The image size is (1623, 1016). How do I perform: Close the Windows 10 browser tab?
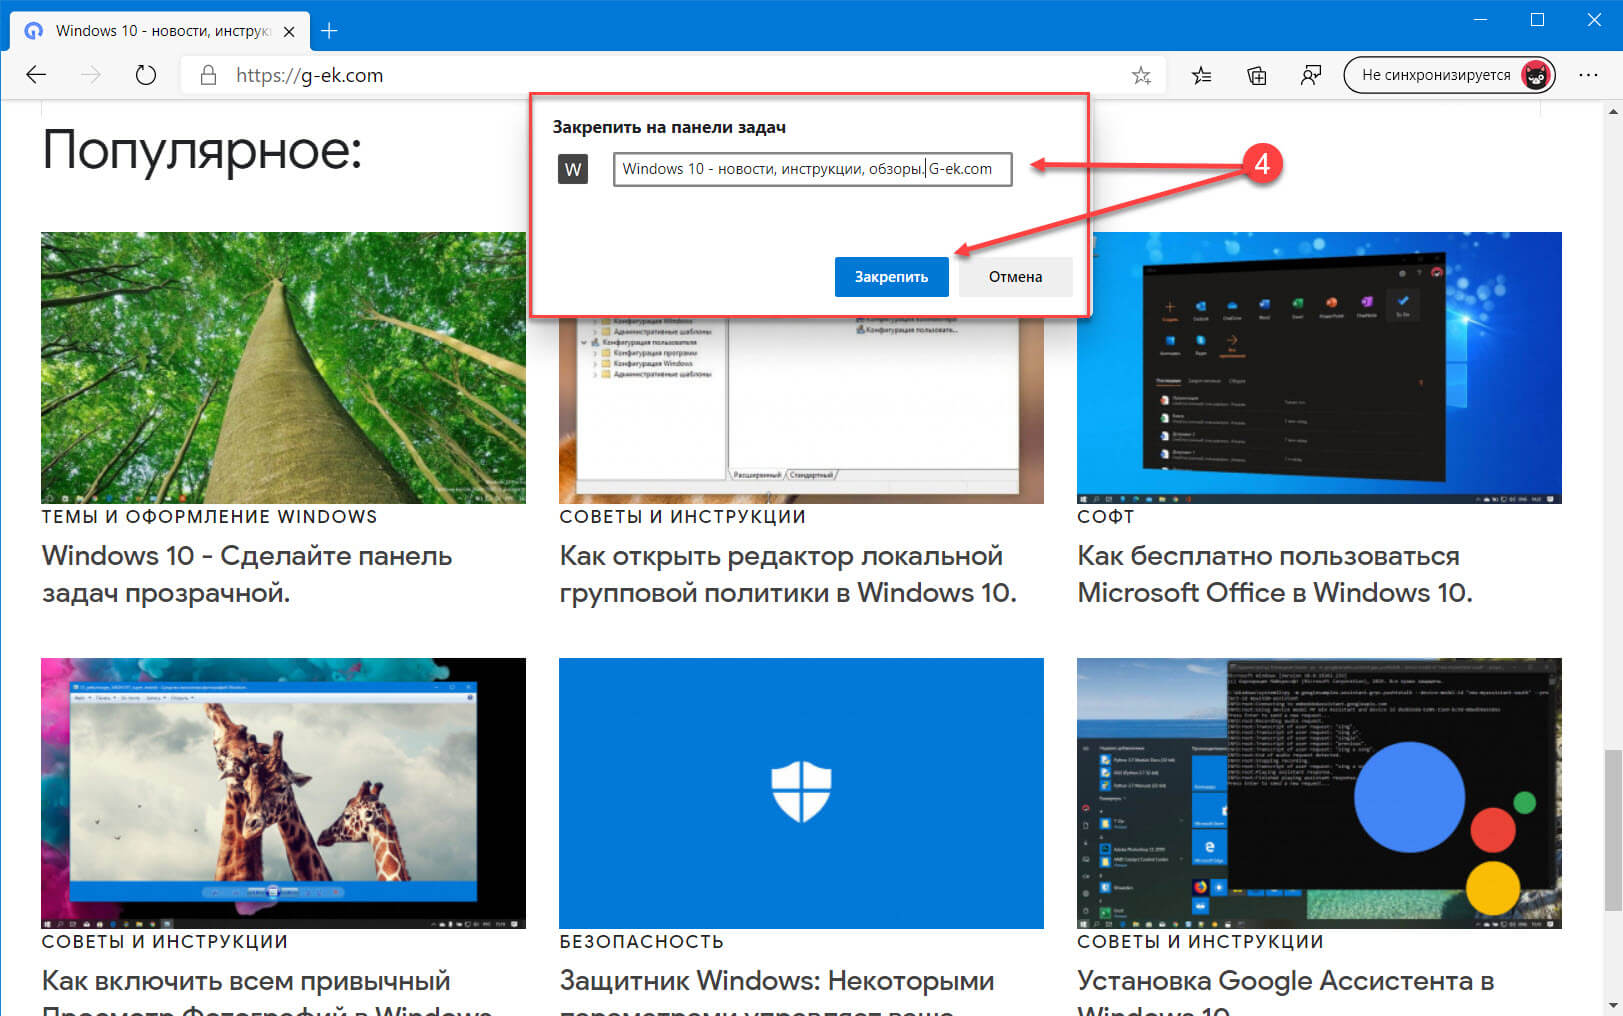(289, 31)
